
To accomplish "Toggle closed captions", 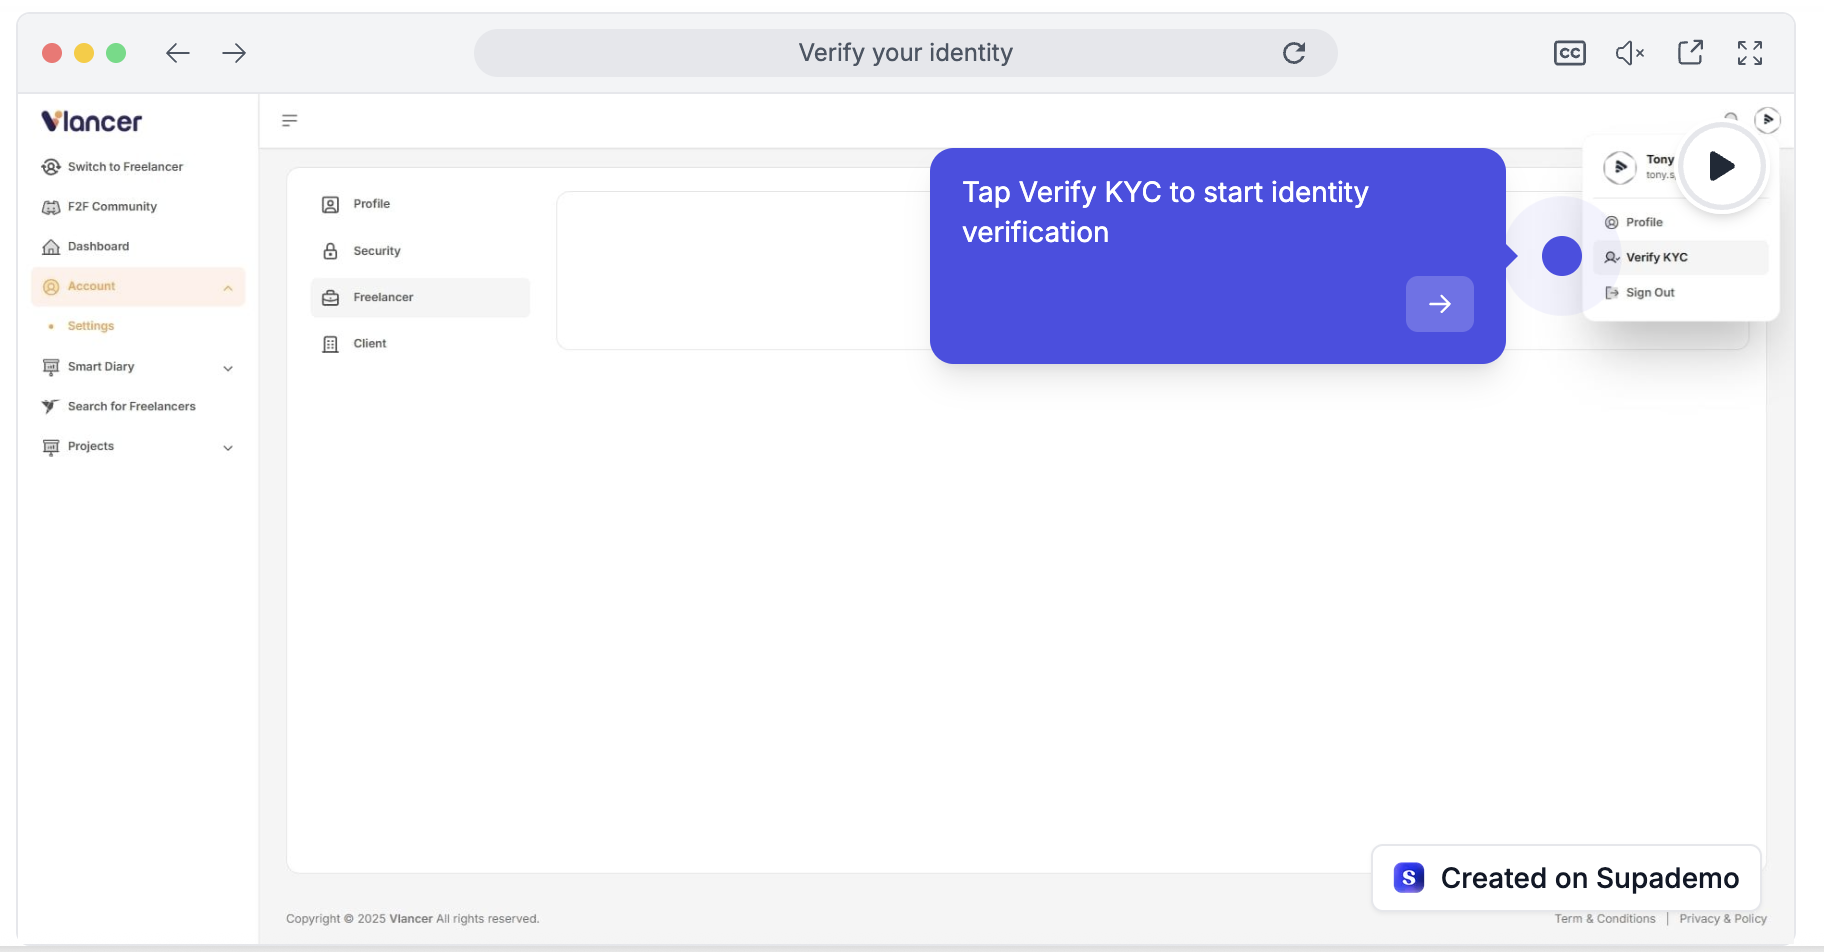I will click(1569, 52).
